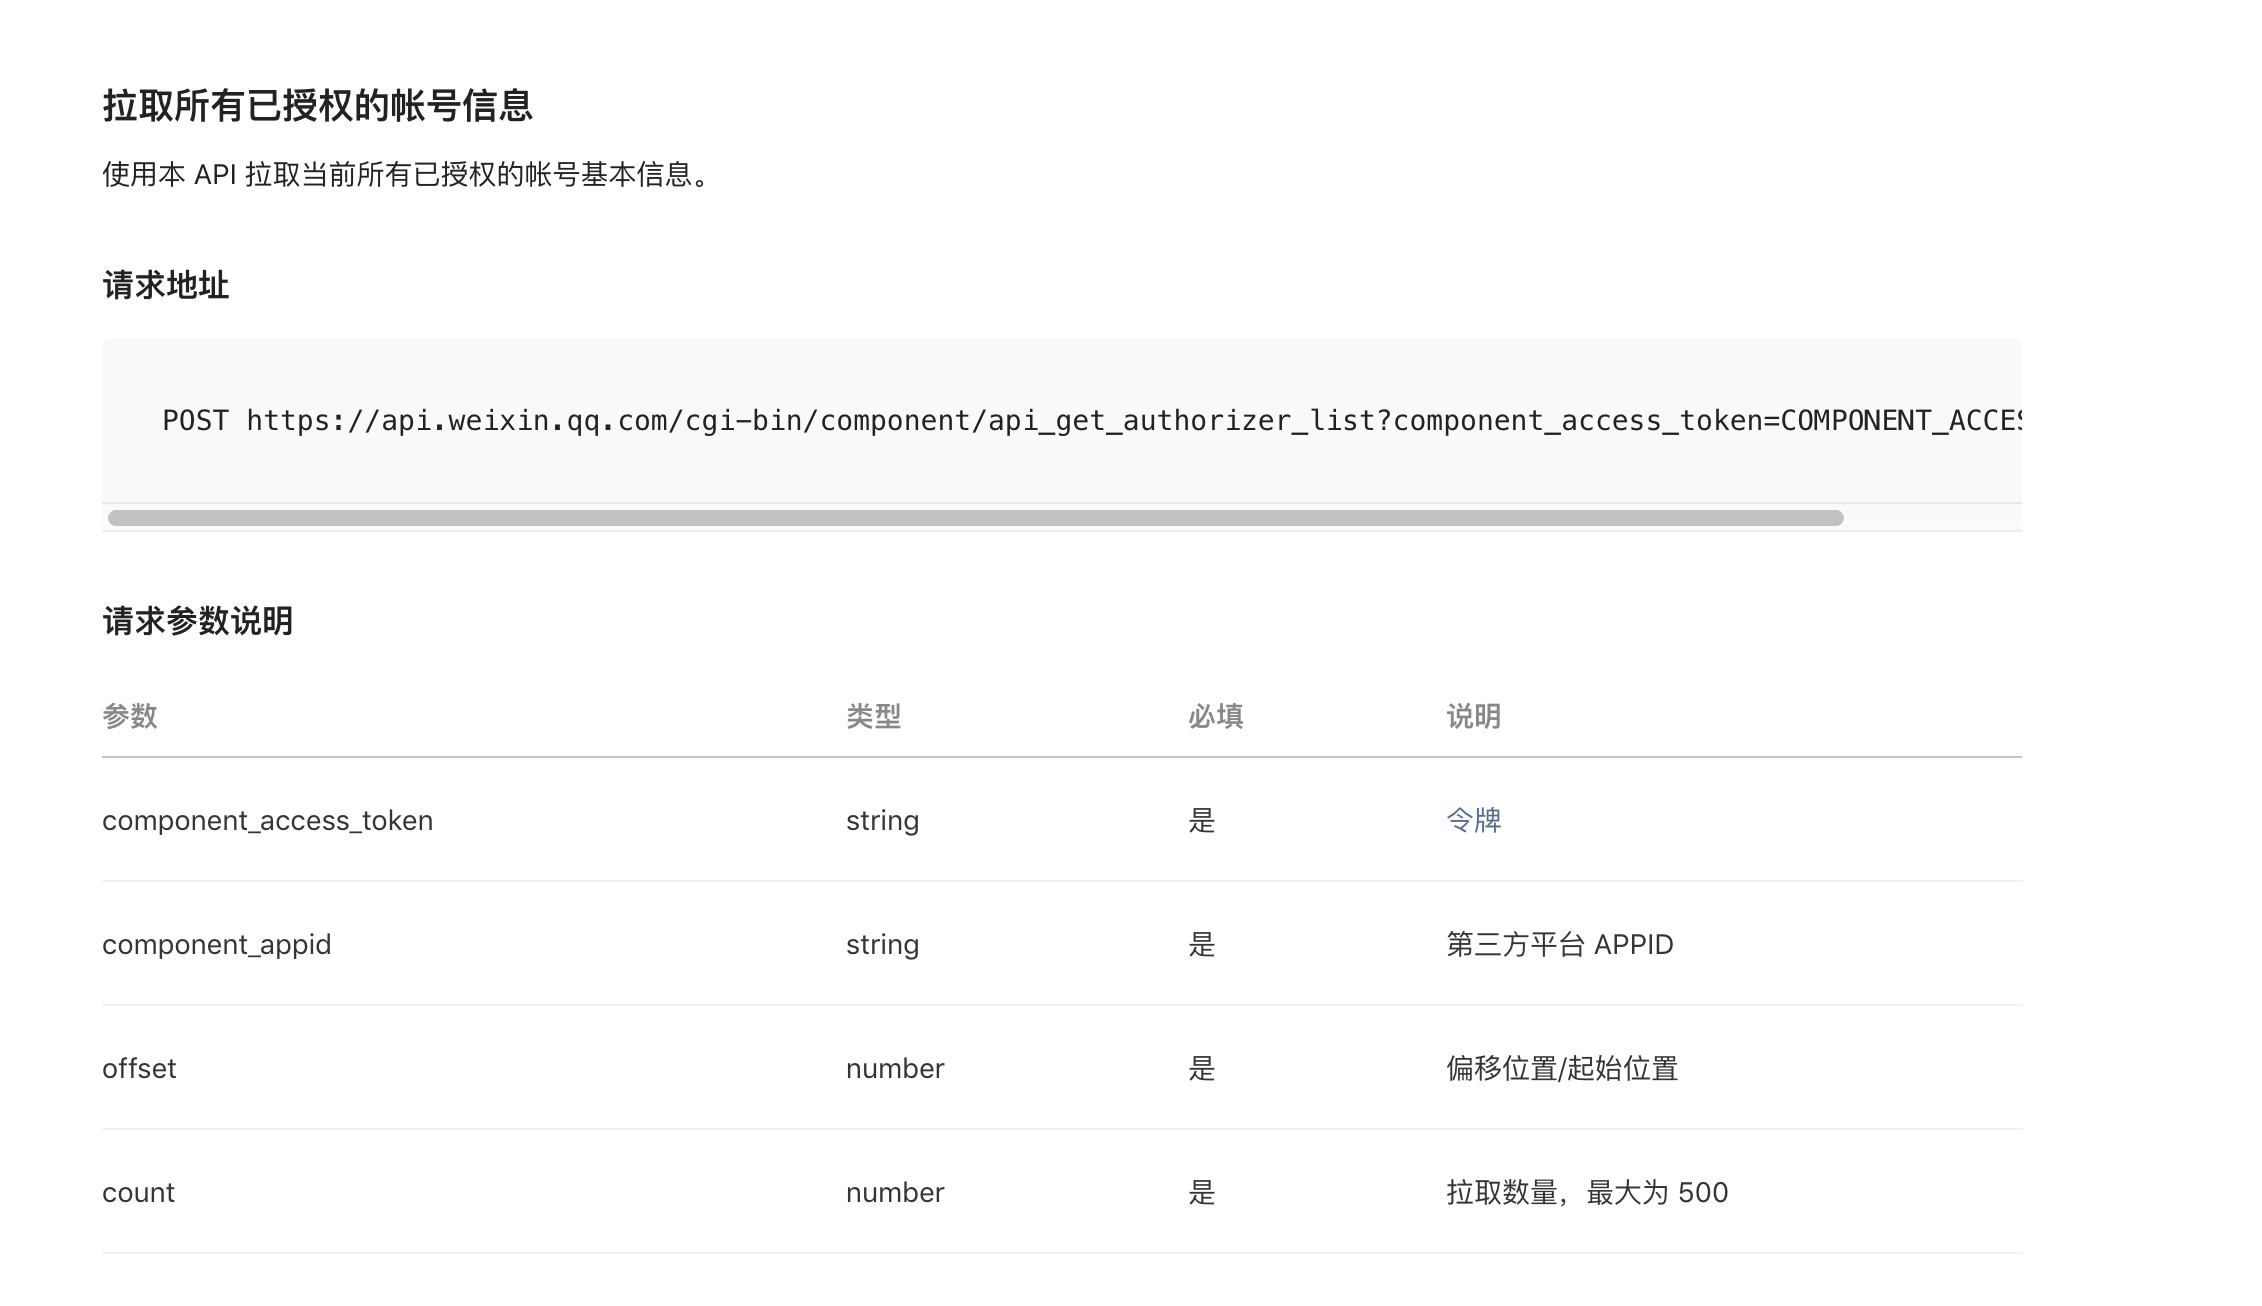Click the number type in the offset row
The image size is (2262, 1306).
(x=895, y=1068)
